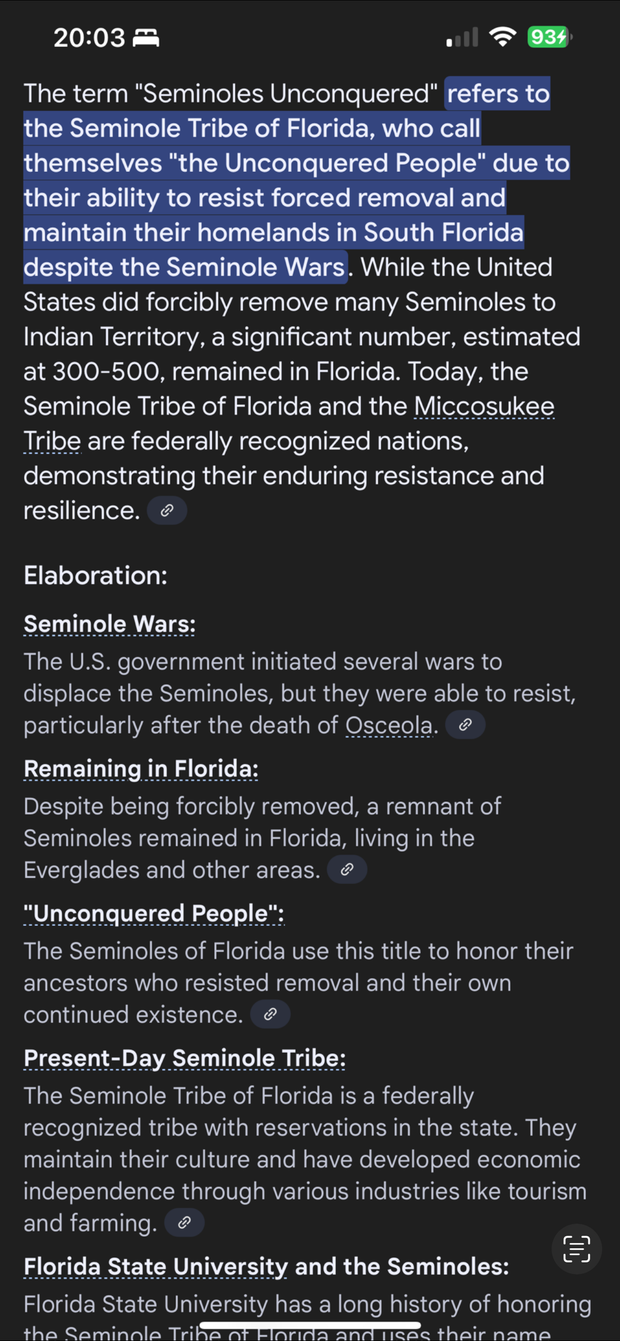The width and height of the screenshot is (620, 1341).
Task: Tap the Wi-Fi status icon
Action: pos(503,38)
